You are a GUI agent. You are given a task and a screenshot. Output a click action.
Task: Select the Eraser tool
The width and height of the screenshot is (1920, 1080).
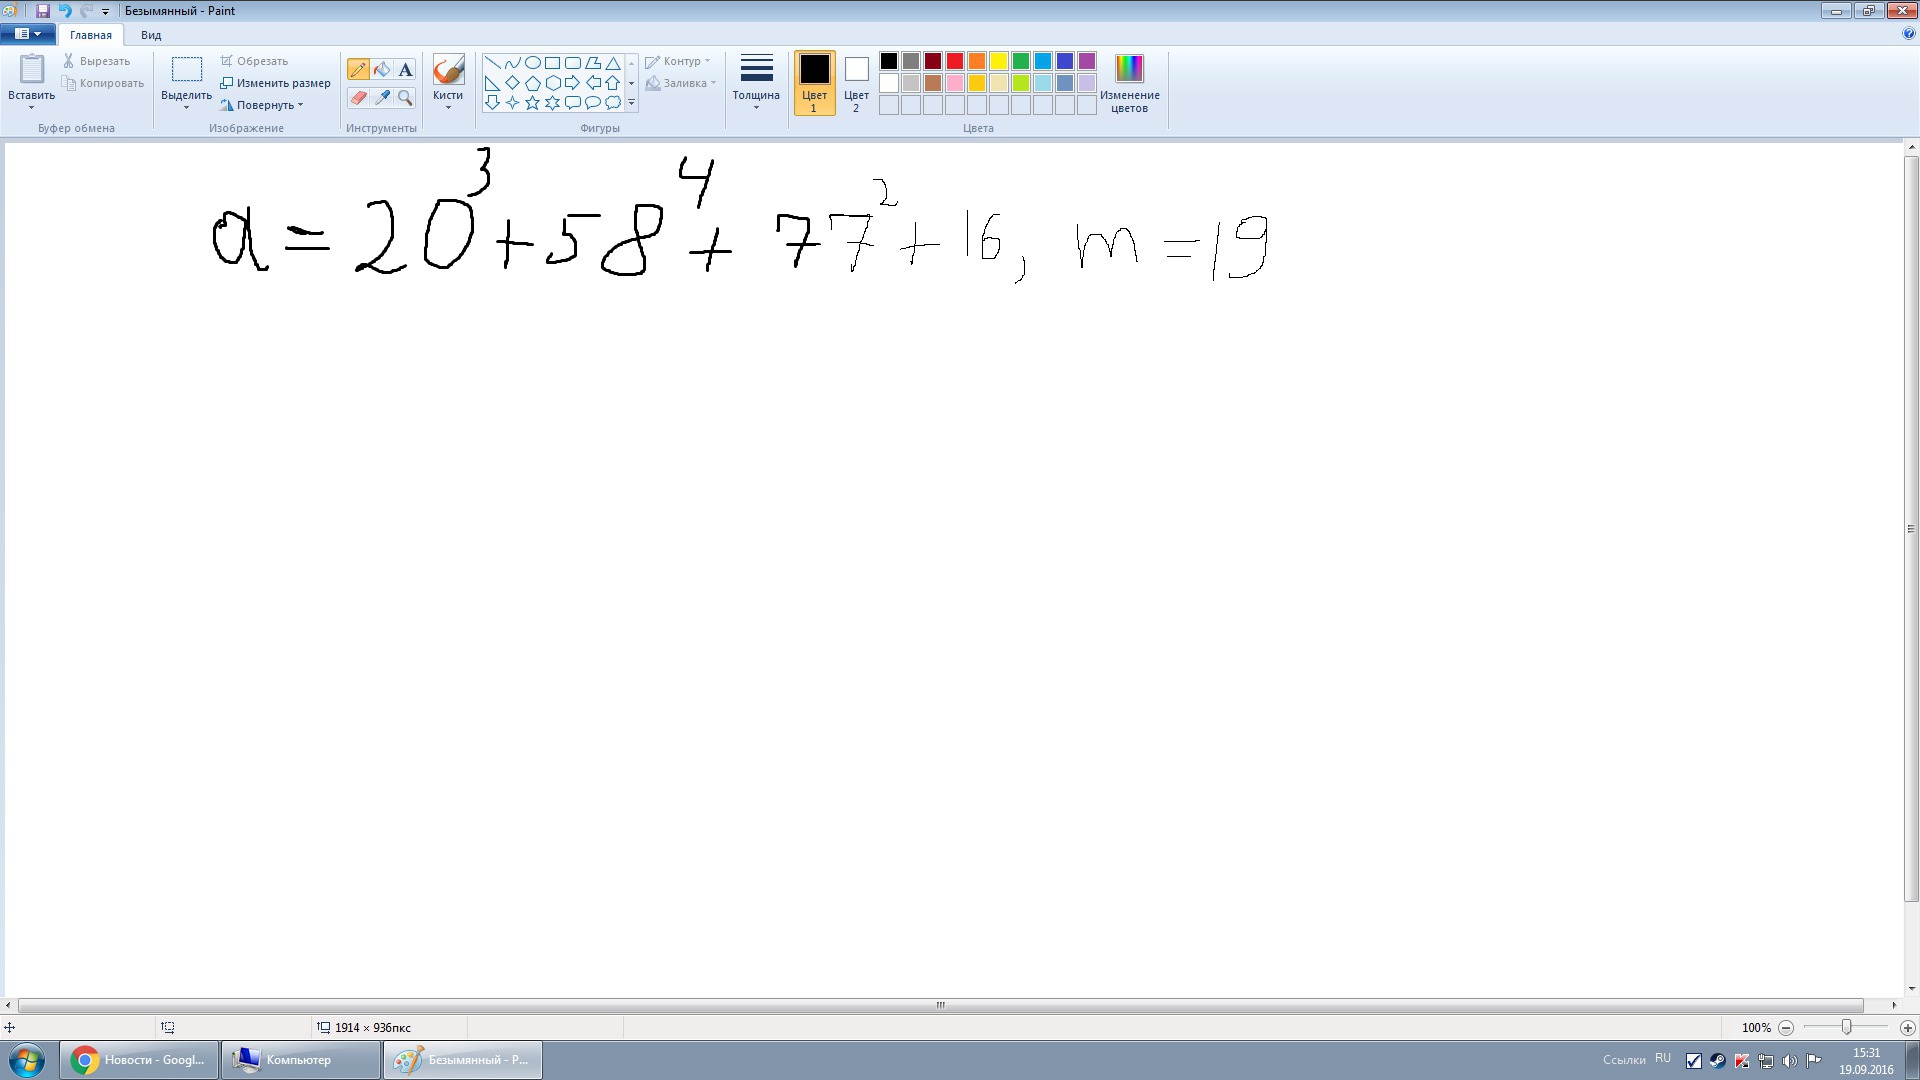pyautogui.click(x=359, y=97)
